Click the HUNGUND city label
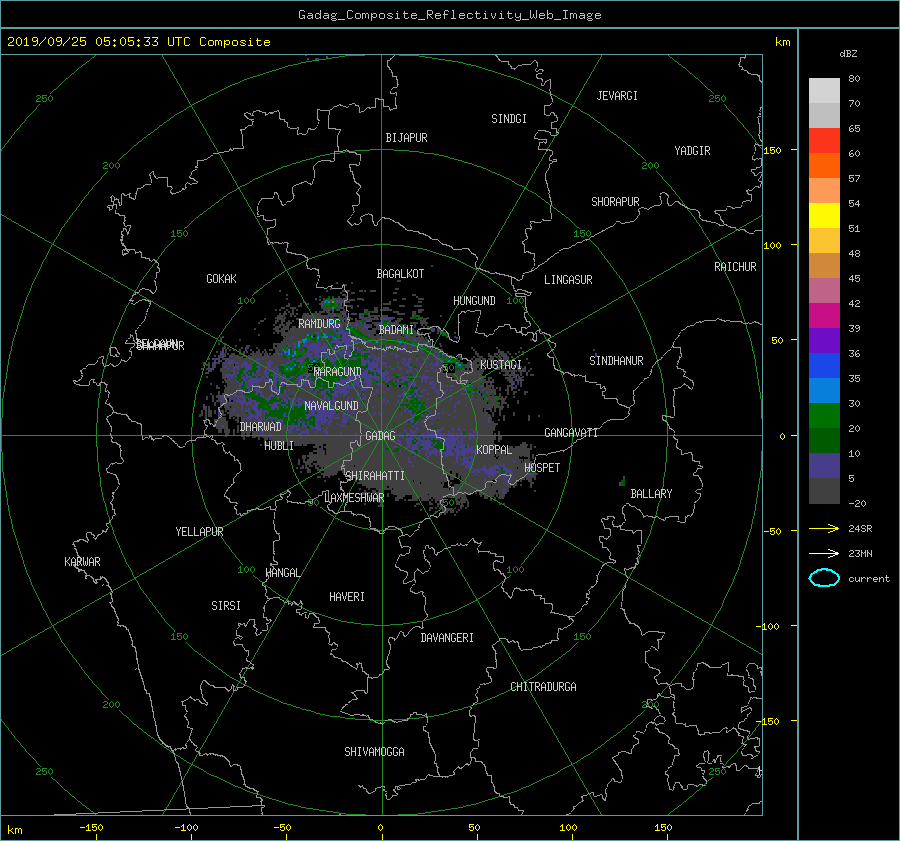 474,301
